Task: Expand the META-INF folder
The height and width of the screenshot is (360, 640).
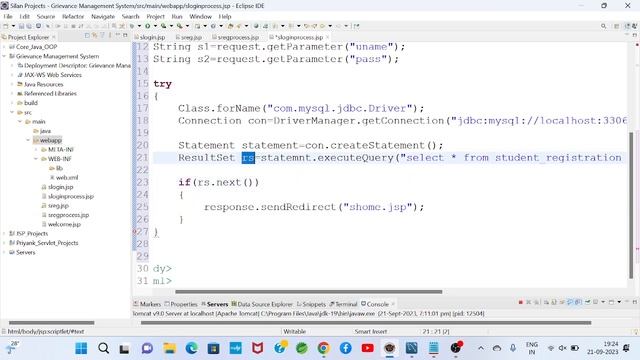Action: pyautogui.click(x=36, y=149)
